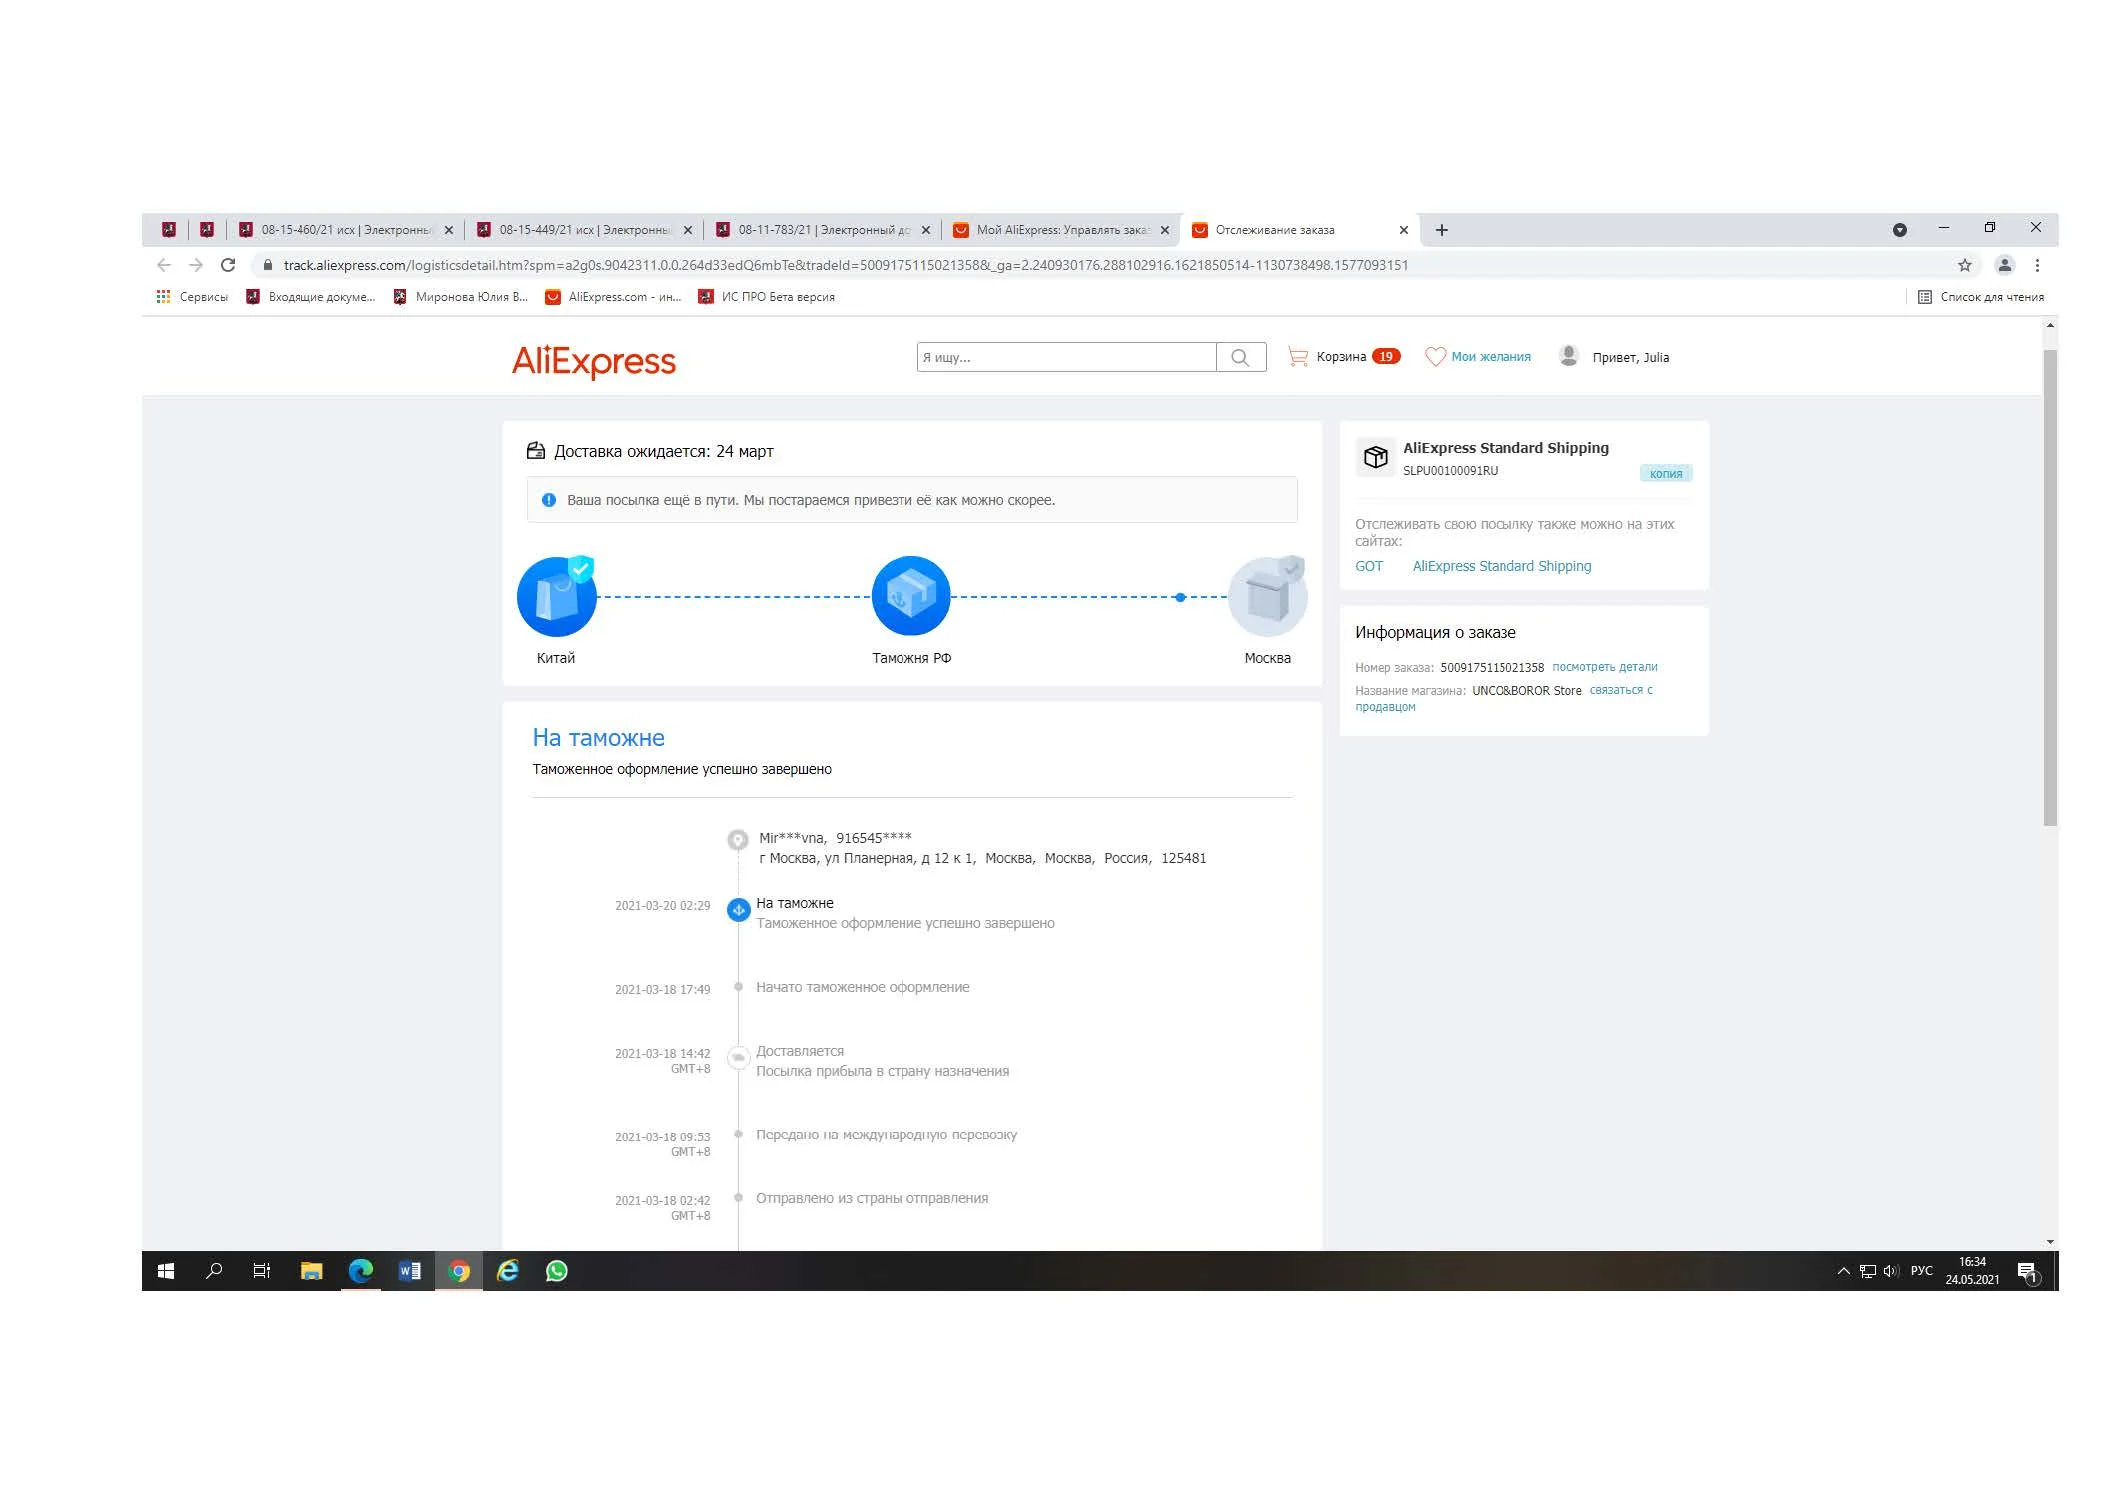Click the Москва delivery stage icon
Image resolution: width=2105 pixels, height=1489 pixels.
(x=1266, y=597)
